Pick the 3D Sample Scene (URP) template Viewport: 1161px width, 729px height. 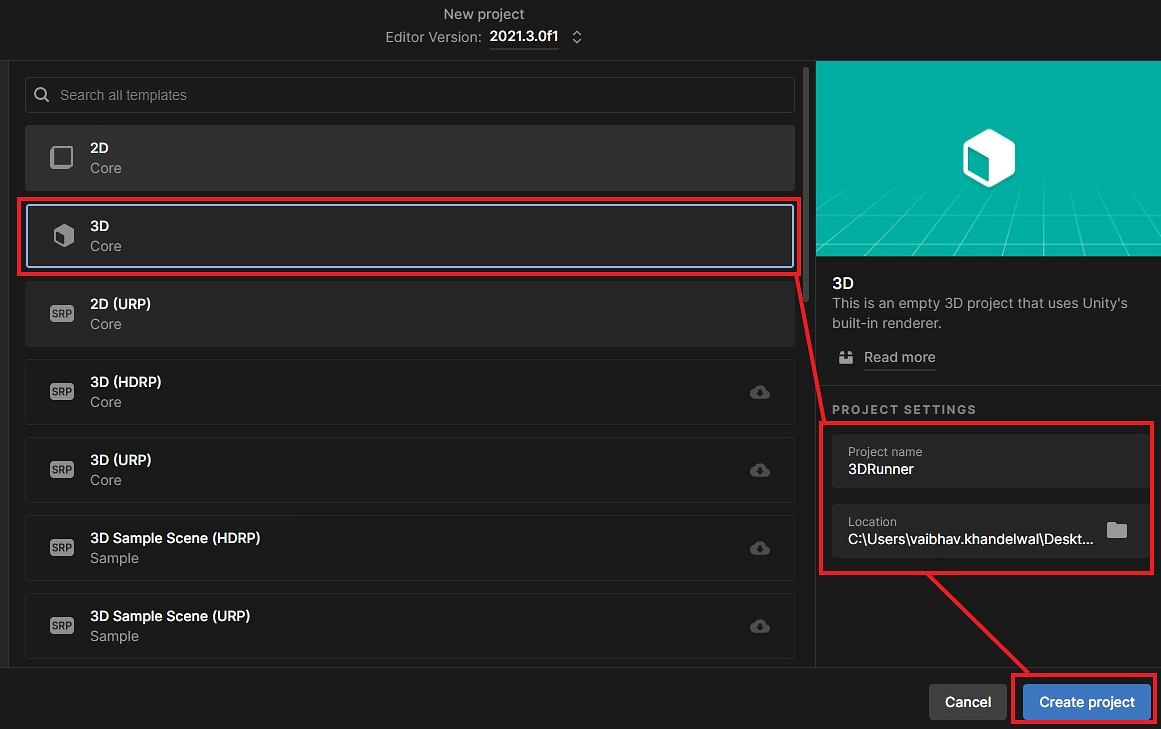(x=409, y=626)
